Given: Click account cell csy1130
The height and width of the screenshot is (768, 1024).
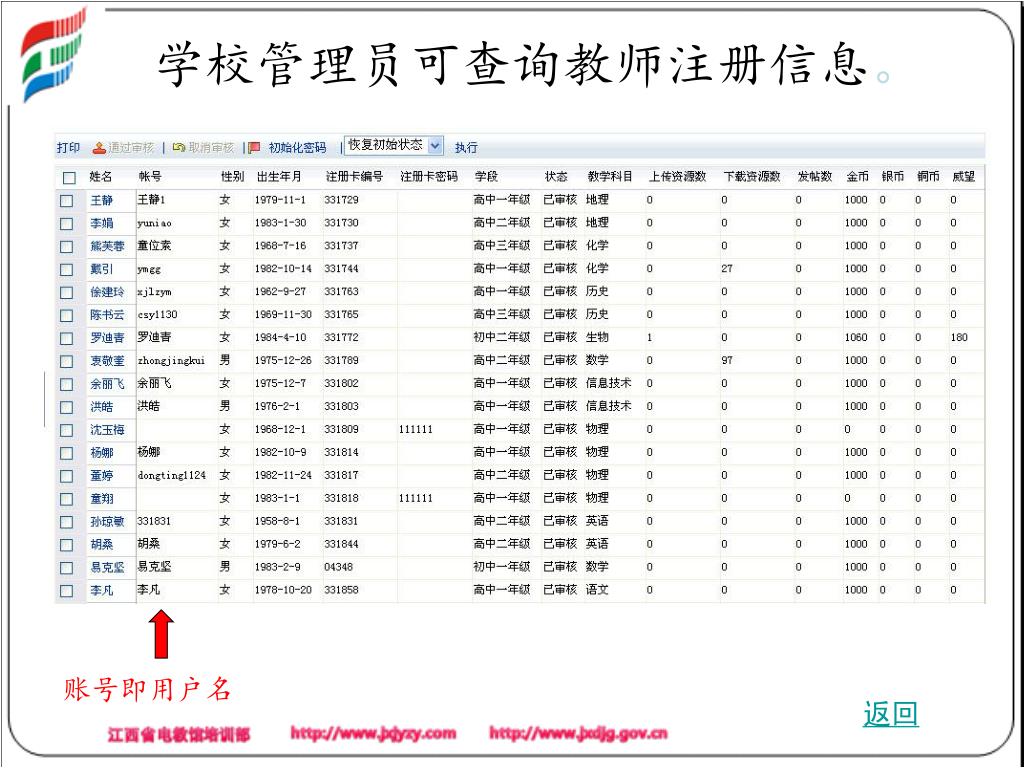Looking at the screenshot, I should pos(157,315).
